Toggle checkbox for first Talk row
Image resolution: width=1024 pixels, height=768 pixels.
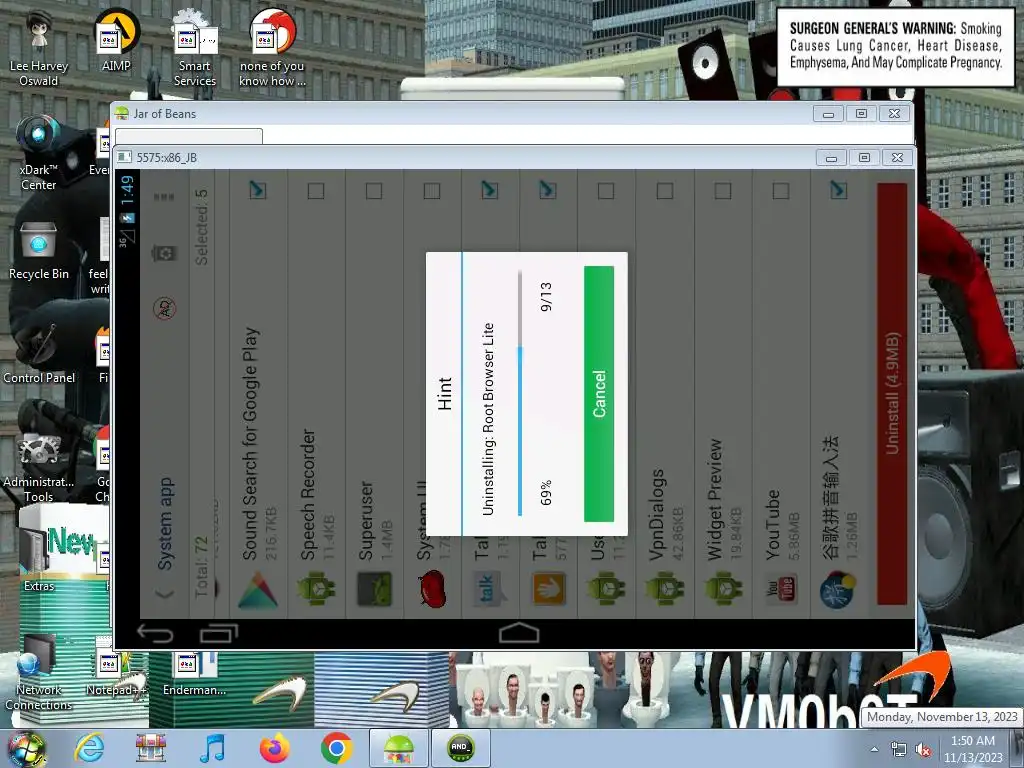click(x=489, y=190)
